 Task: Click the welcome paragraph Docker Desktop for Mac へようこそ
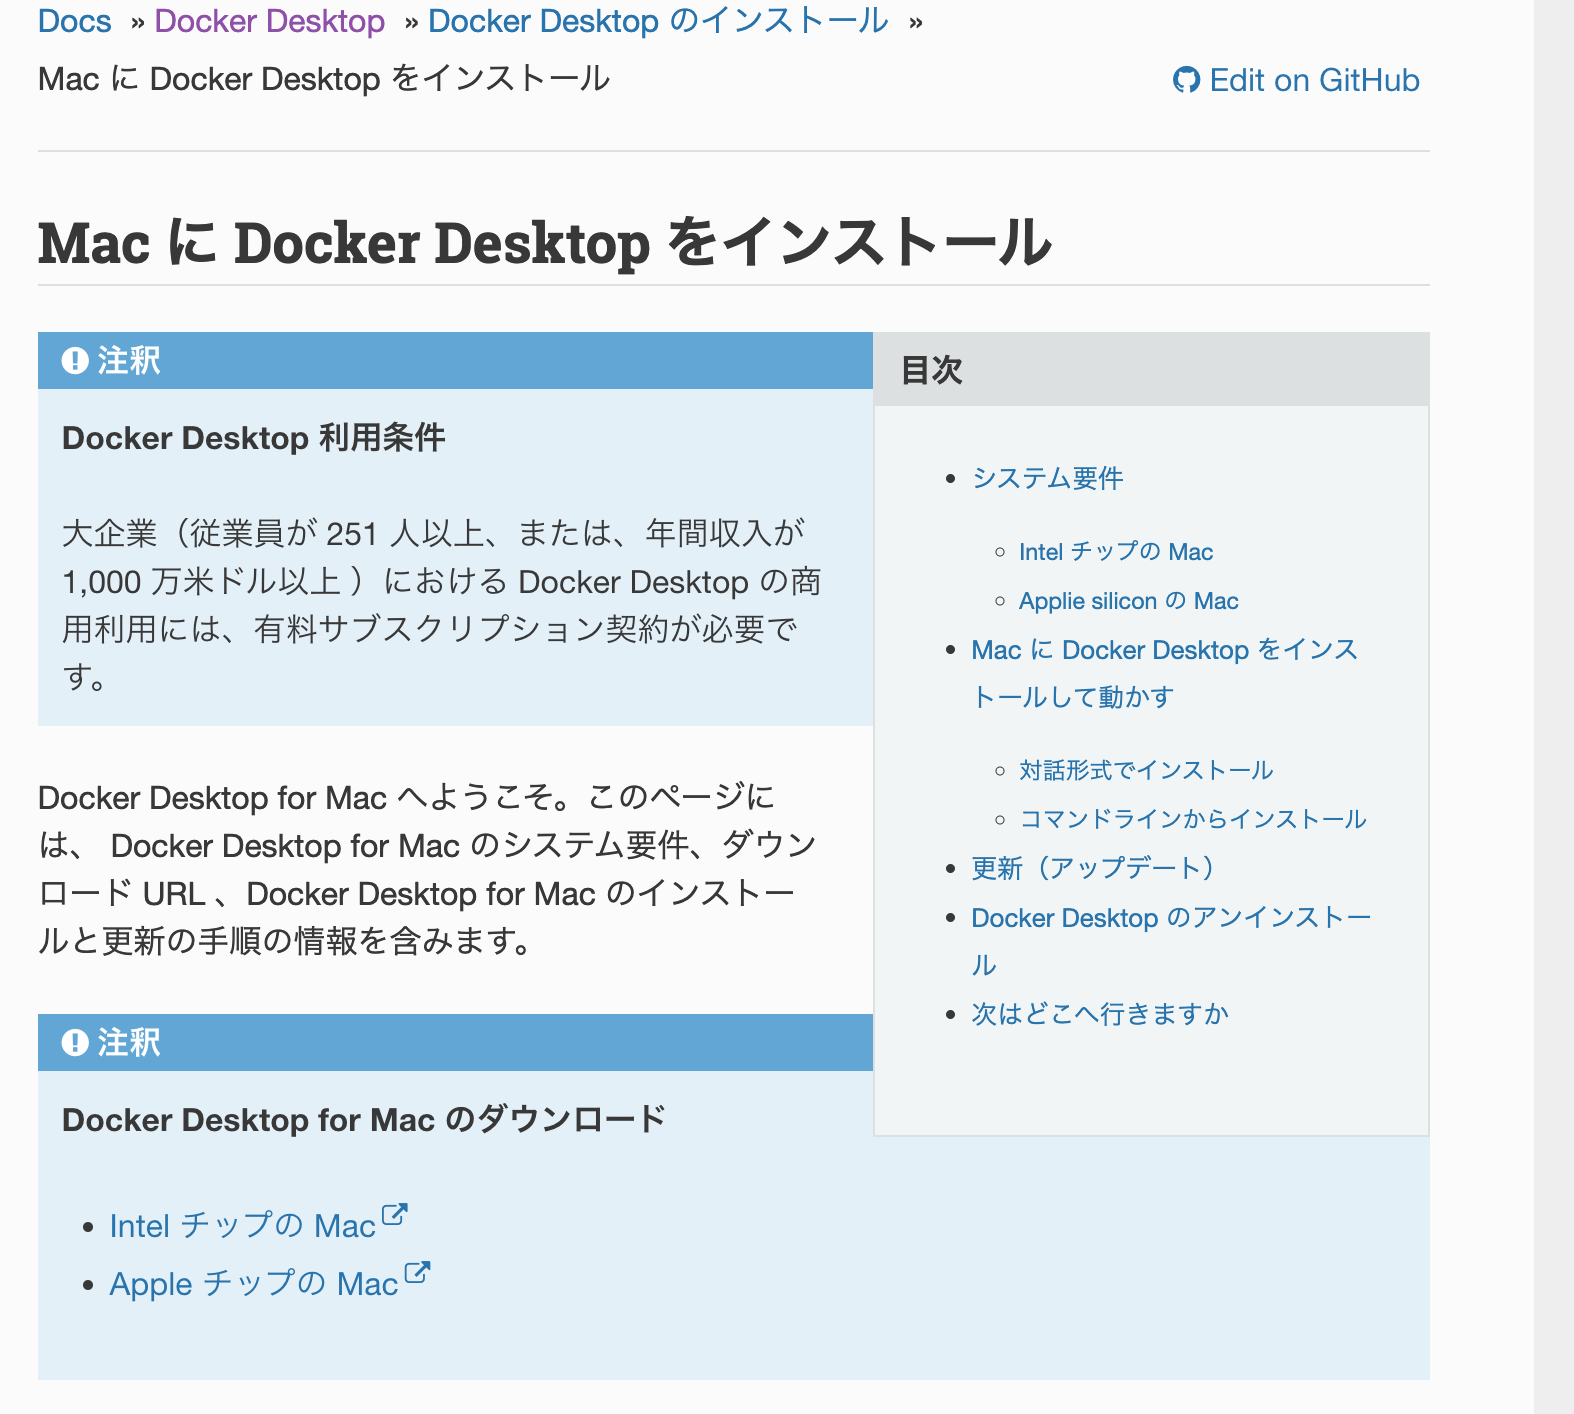pyautogui.click(x=428, y=869)
